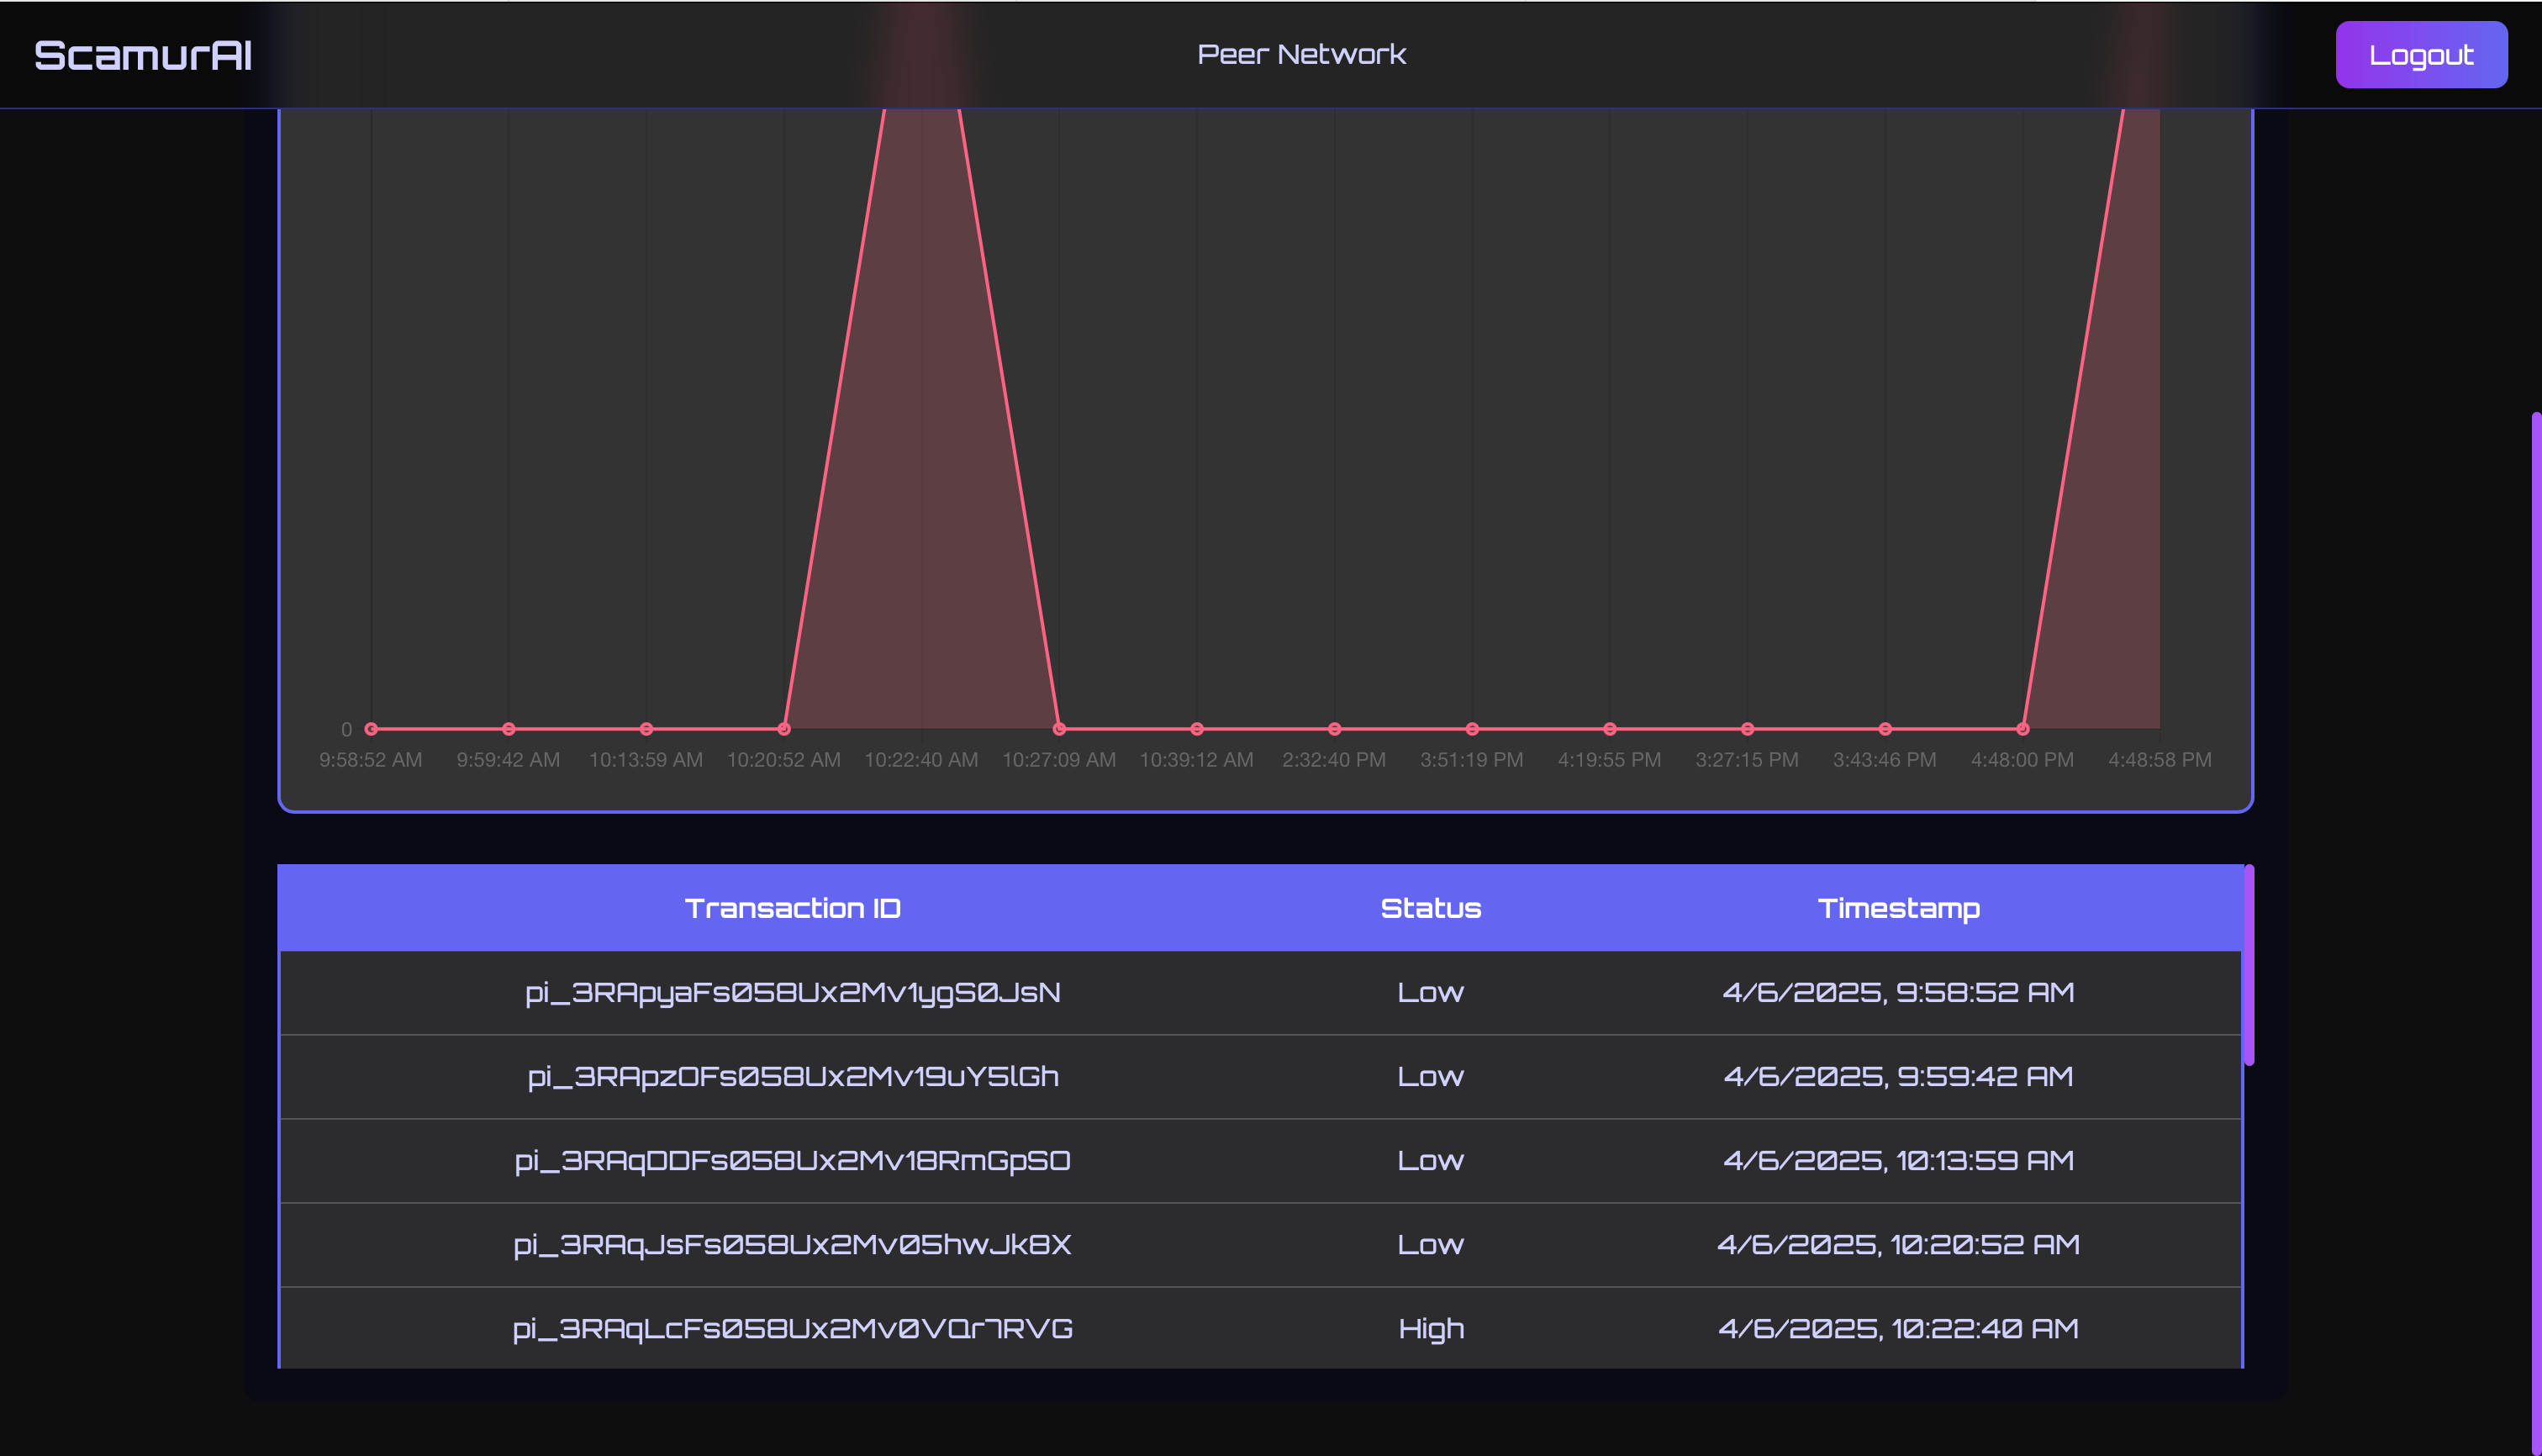Click chart data point at 10:27:09 AM

click(1059, 729)
